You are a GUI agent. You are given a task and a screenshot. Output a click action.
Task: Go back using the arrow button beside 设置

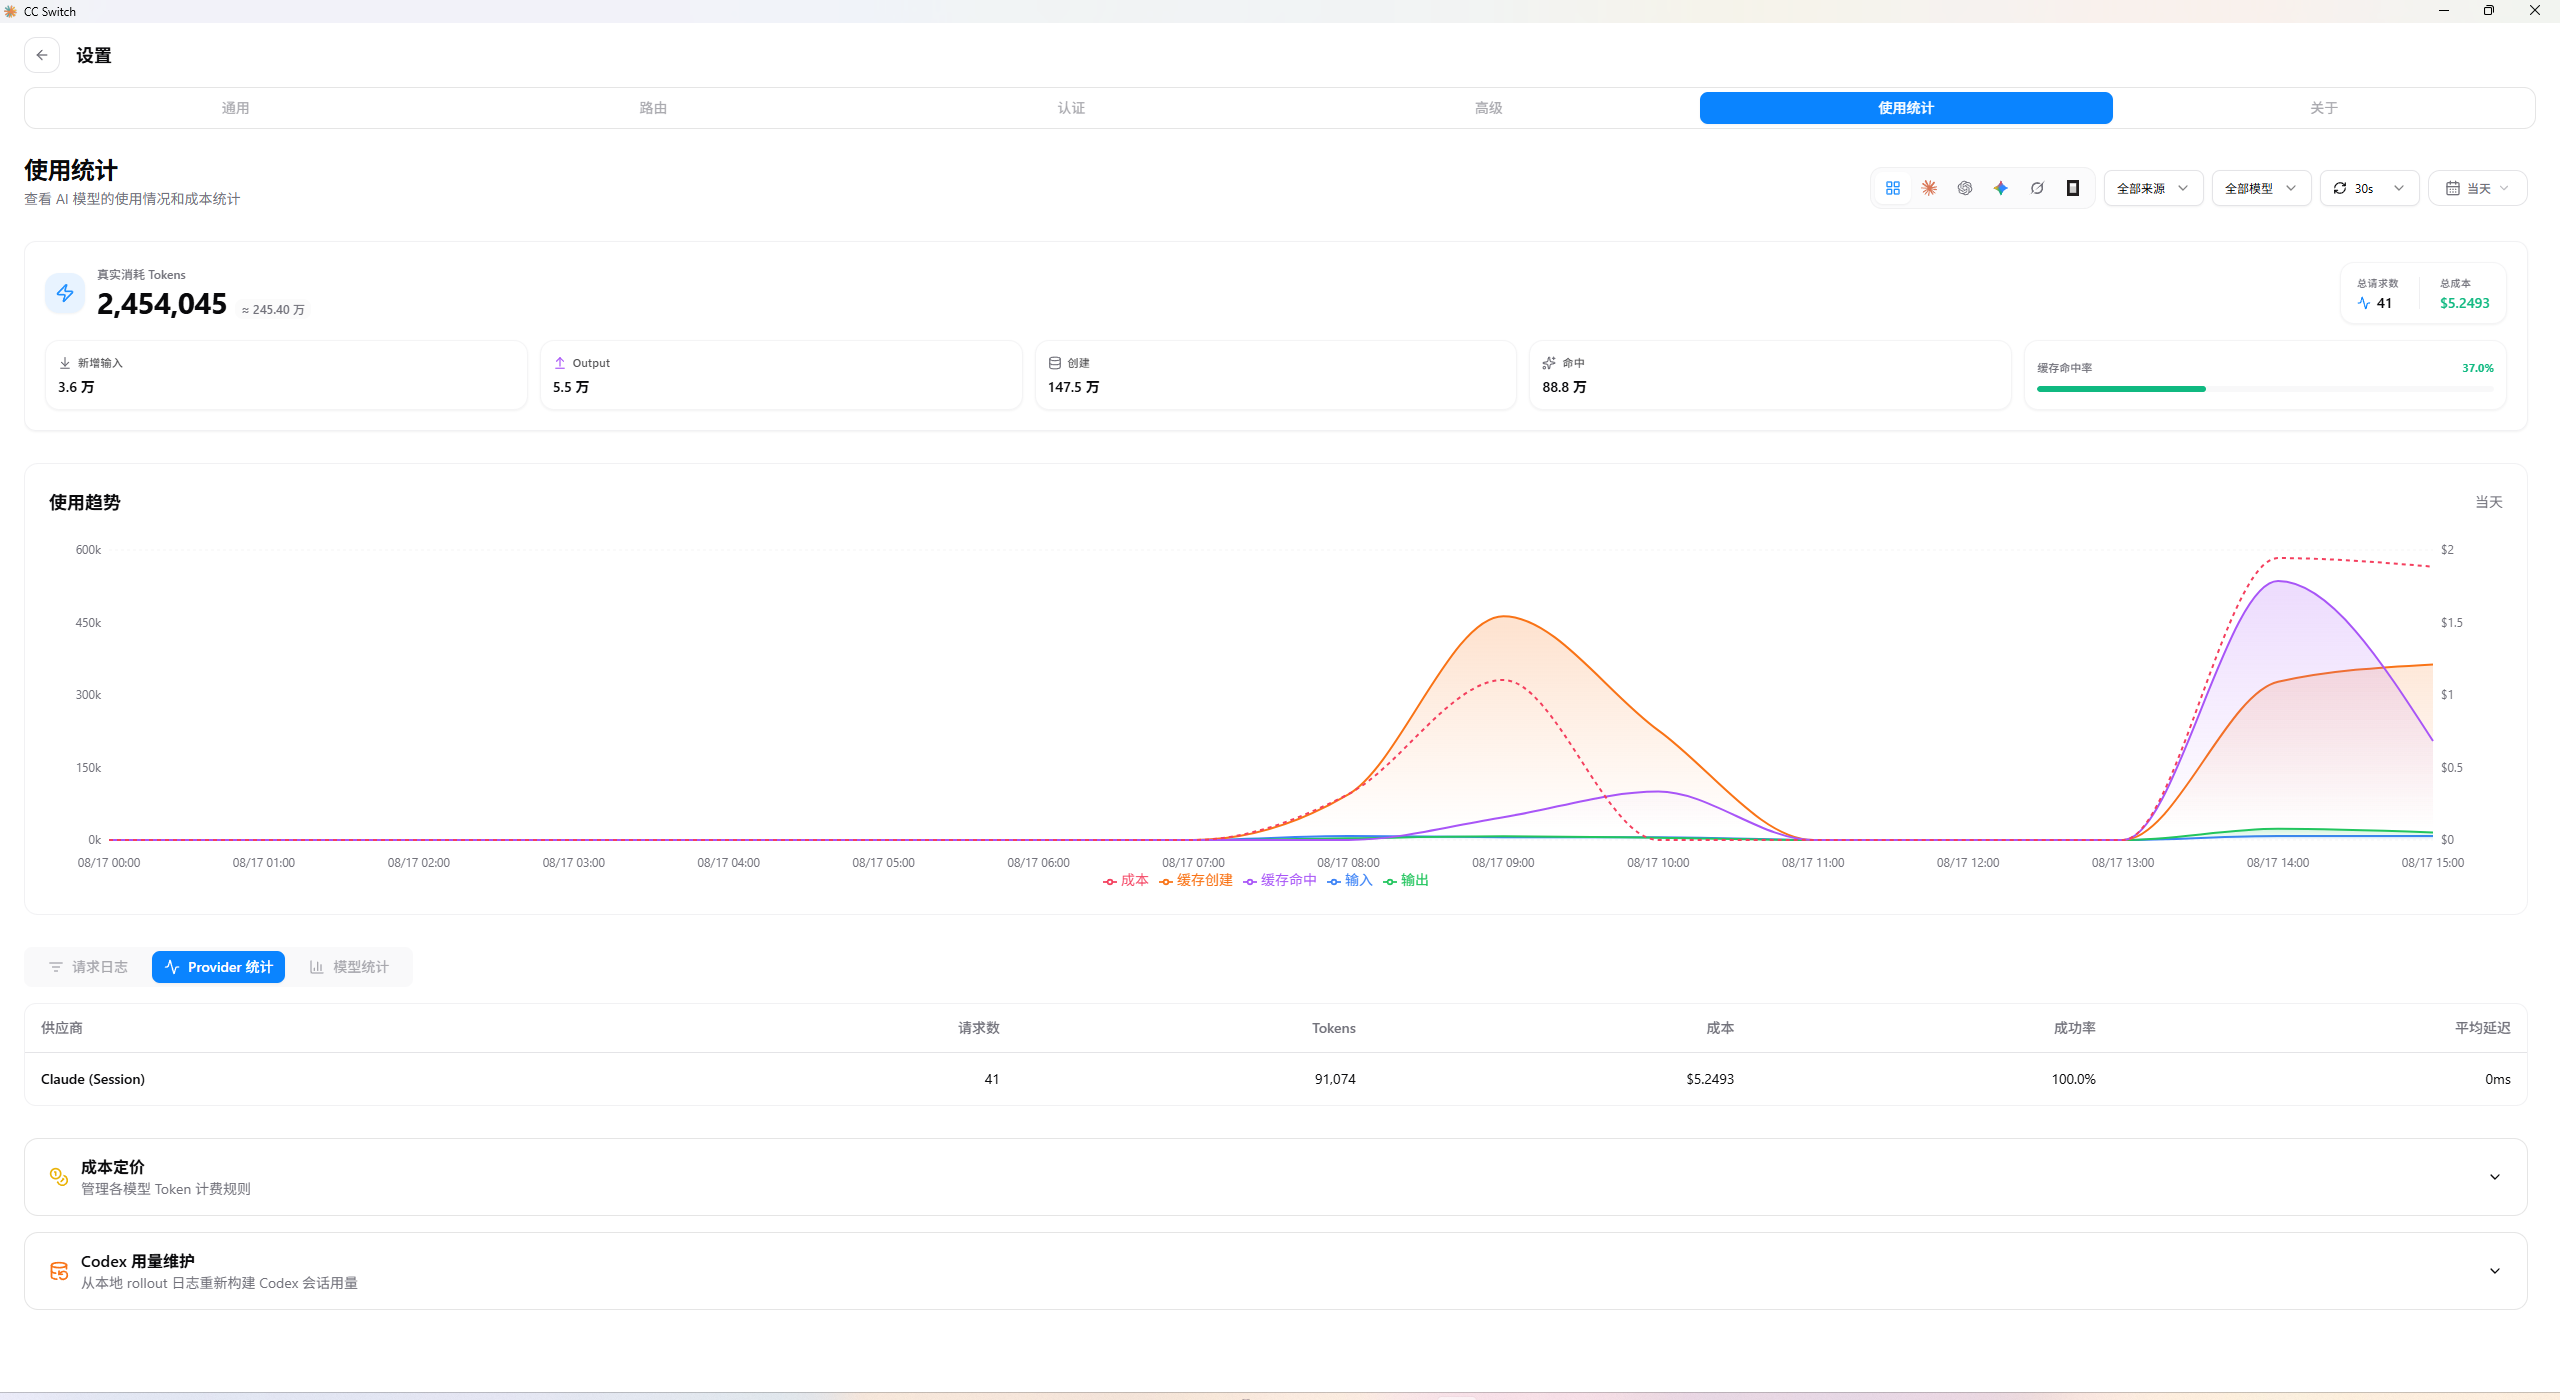tap(42, 55)
